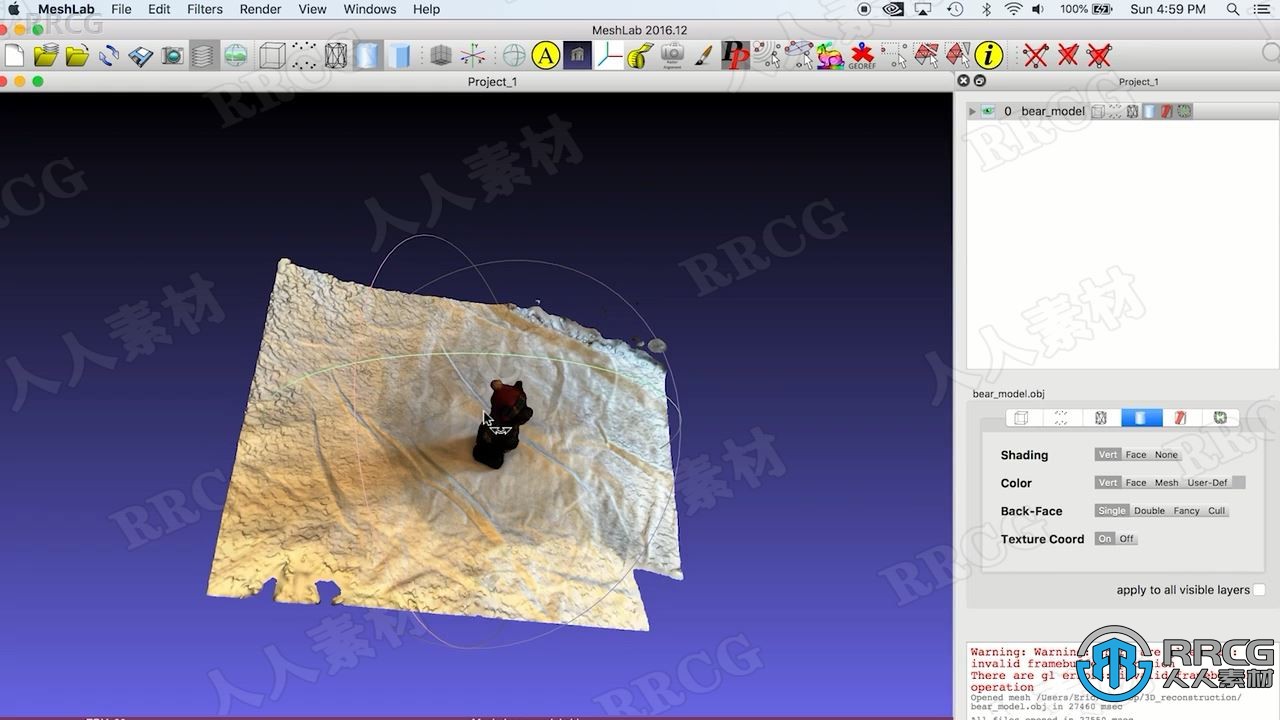Open the Edit menu

159,9
